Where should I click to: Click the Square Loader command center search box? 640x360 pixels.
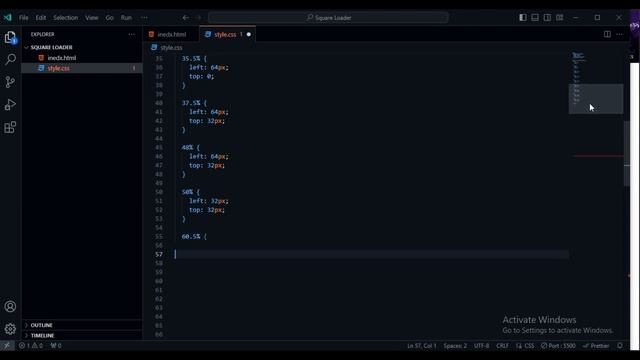tap(329, 18)
